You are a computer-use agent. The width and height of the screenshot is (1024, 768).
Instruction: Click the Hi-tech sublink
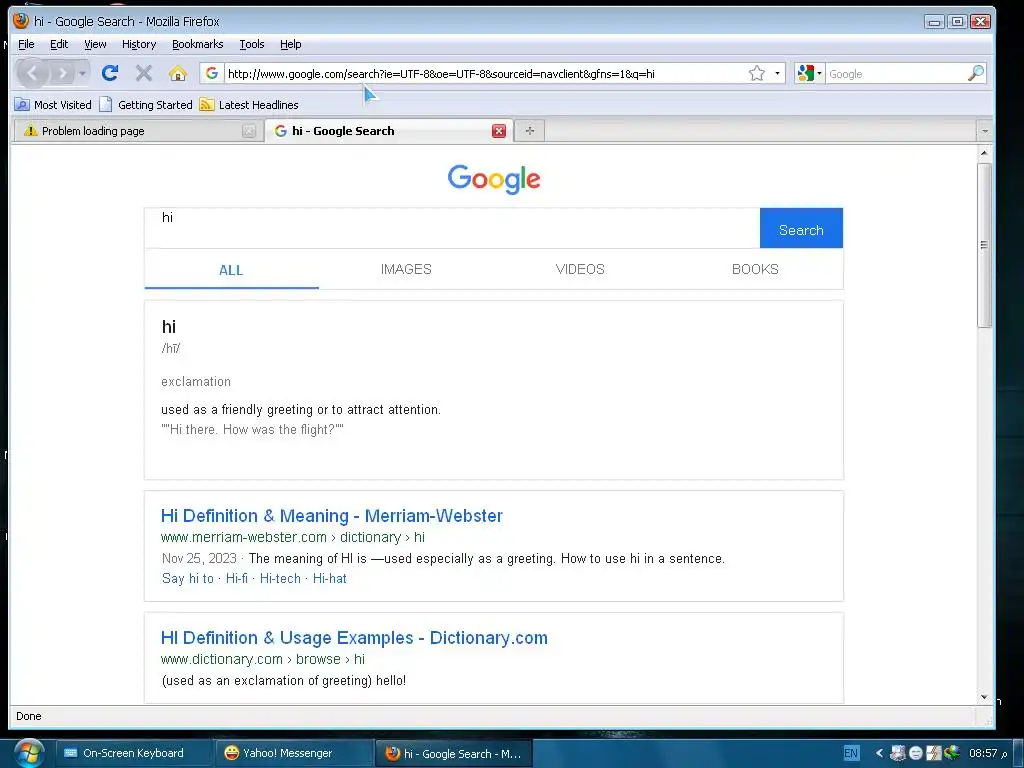(280, 579)
